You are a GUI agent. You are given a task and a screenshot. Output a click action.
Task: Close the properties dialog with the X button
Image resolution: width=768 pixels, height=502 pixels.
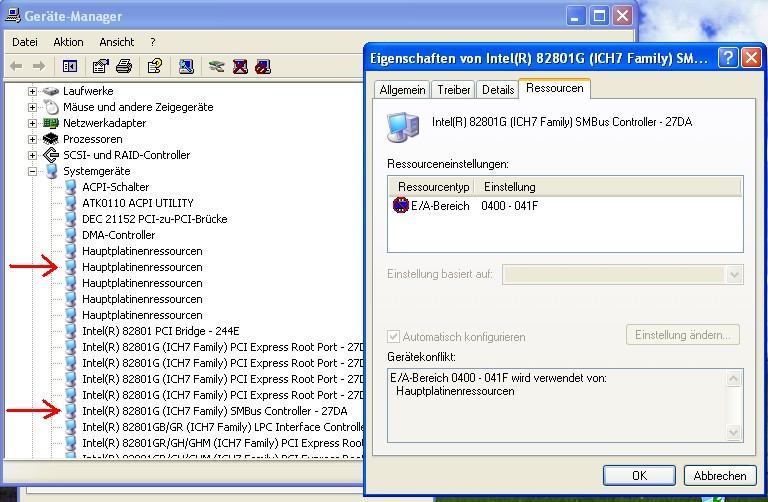tap(751, 58)
